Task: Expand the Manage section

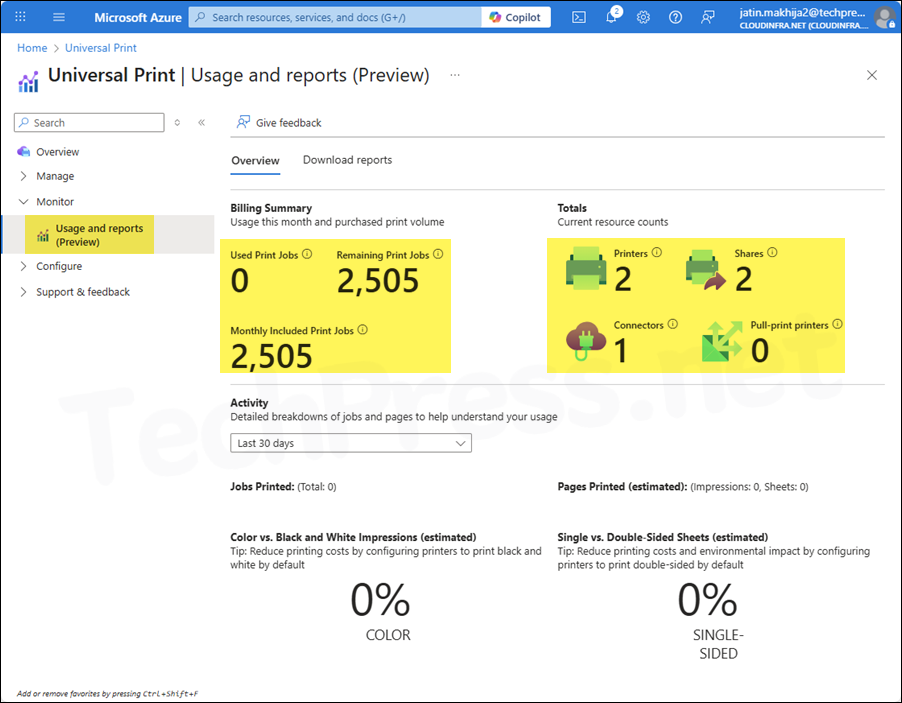Action: pyautogui.click(x=55, y=176)
